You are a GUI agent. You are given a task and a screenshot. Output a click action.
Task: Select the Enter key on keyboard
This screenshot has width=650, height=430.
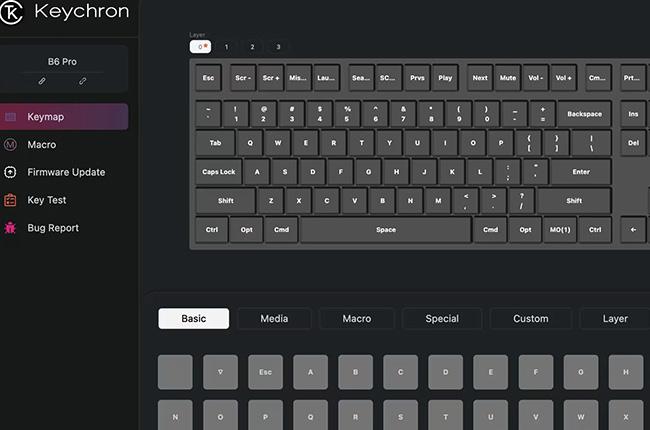(581, 172)
